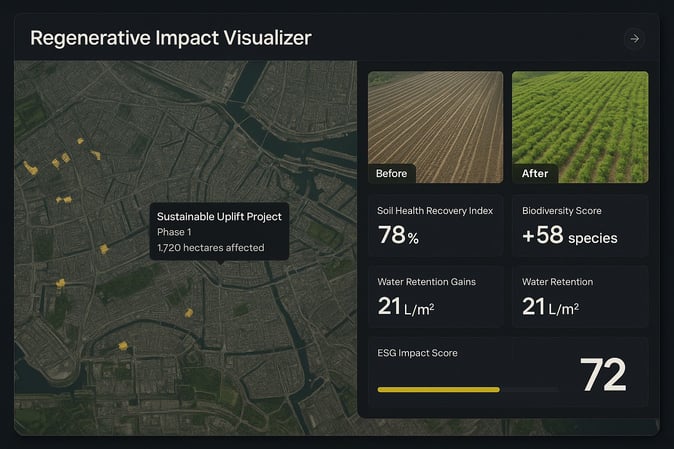Click the Biodiversity Score label
The width and height of the screenshot is (674, 449).
coord(562,211)
